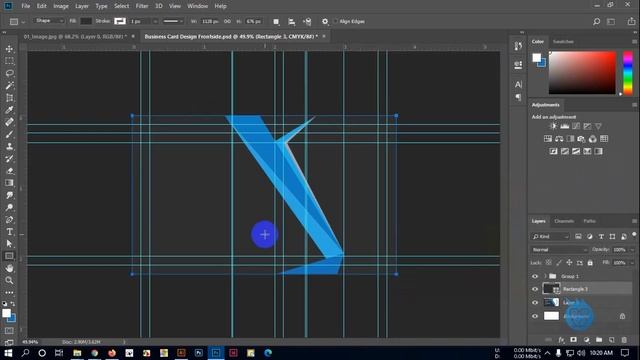Switch to the 01_Image.jpg document tab
The width and height of the screenshot is (640, 360).
75,36
